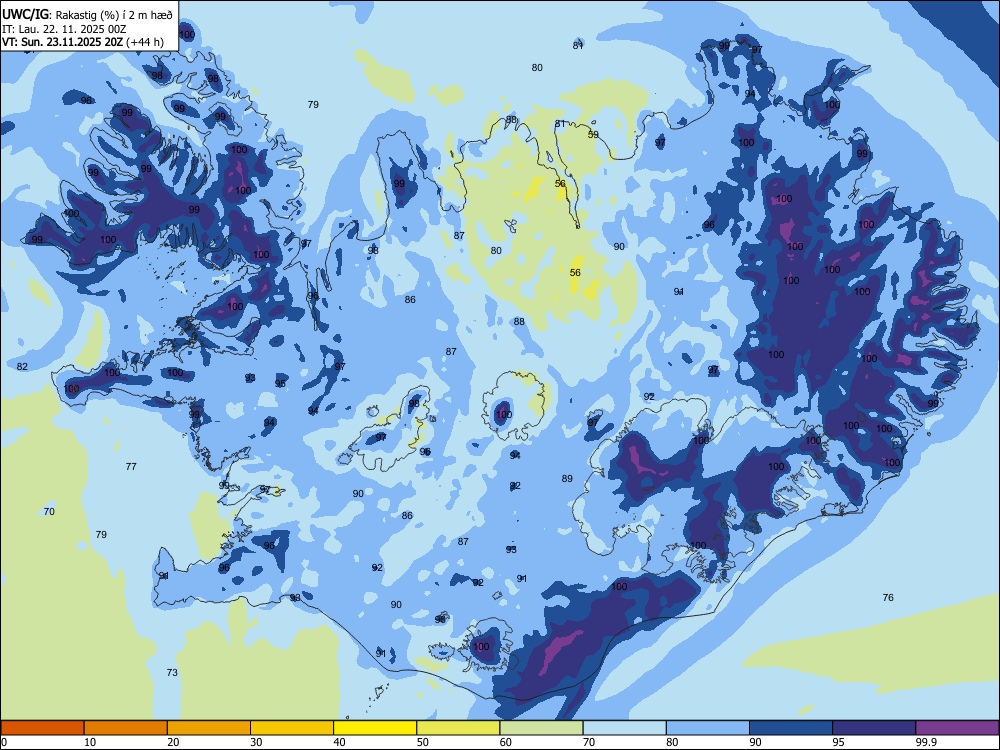
Task: Select the map value 89 in central Iceland
Action: click(567, 478)
